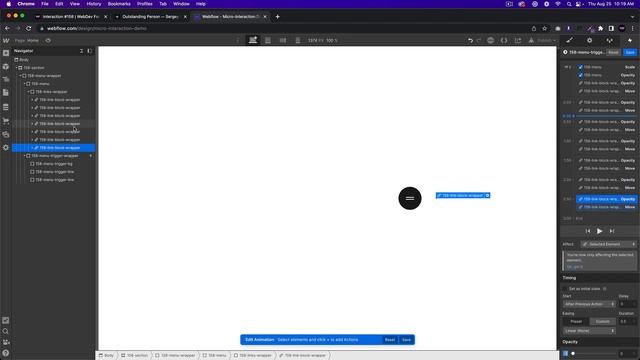Viewport: 640px width, 360px height.
Task: Collapse 158-menu-trigger-wrapper tree node
Action: point(24,156)
